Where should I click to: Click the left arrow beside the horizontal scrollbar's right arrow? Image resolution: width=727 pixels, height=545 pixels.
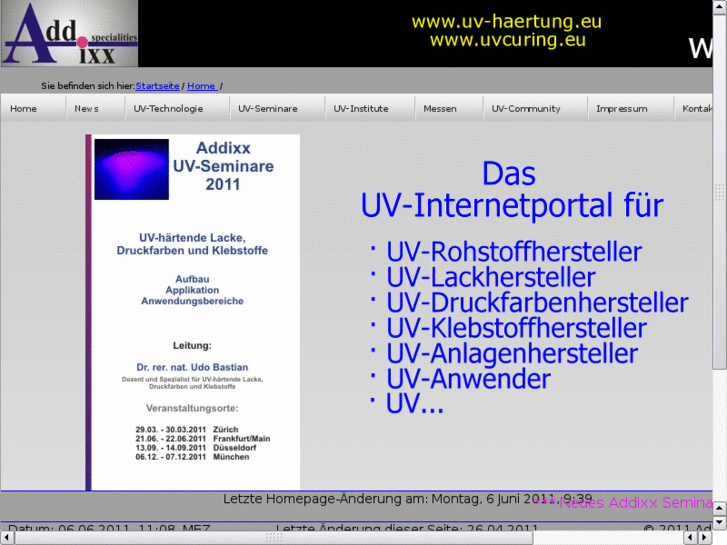point(691,538)
